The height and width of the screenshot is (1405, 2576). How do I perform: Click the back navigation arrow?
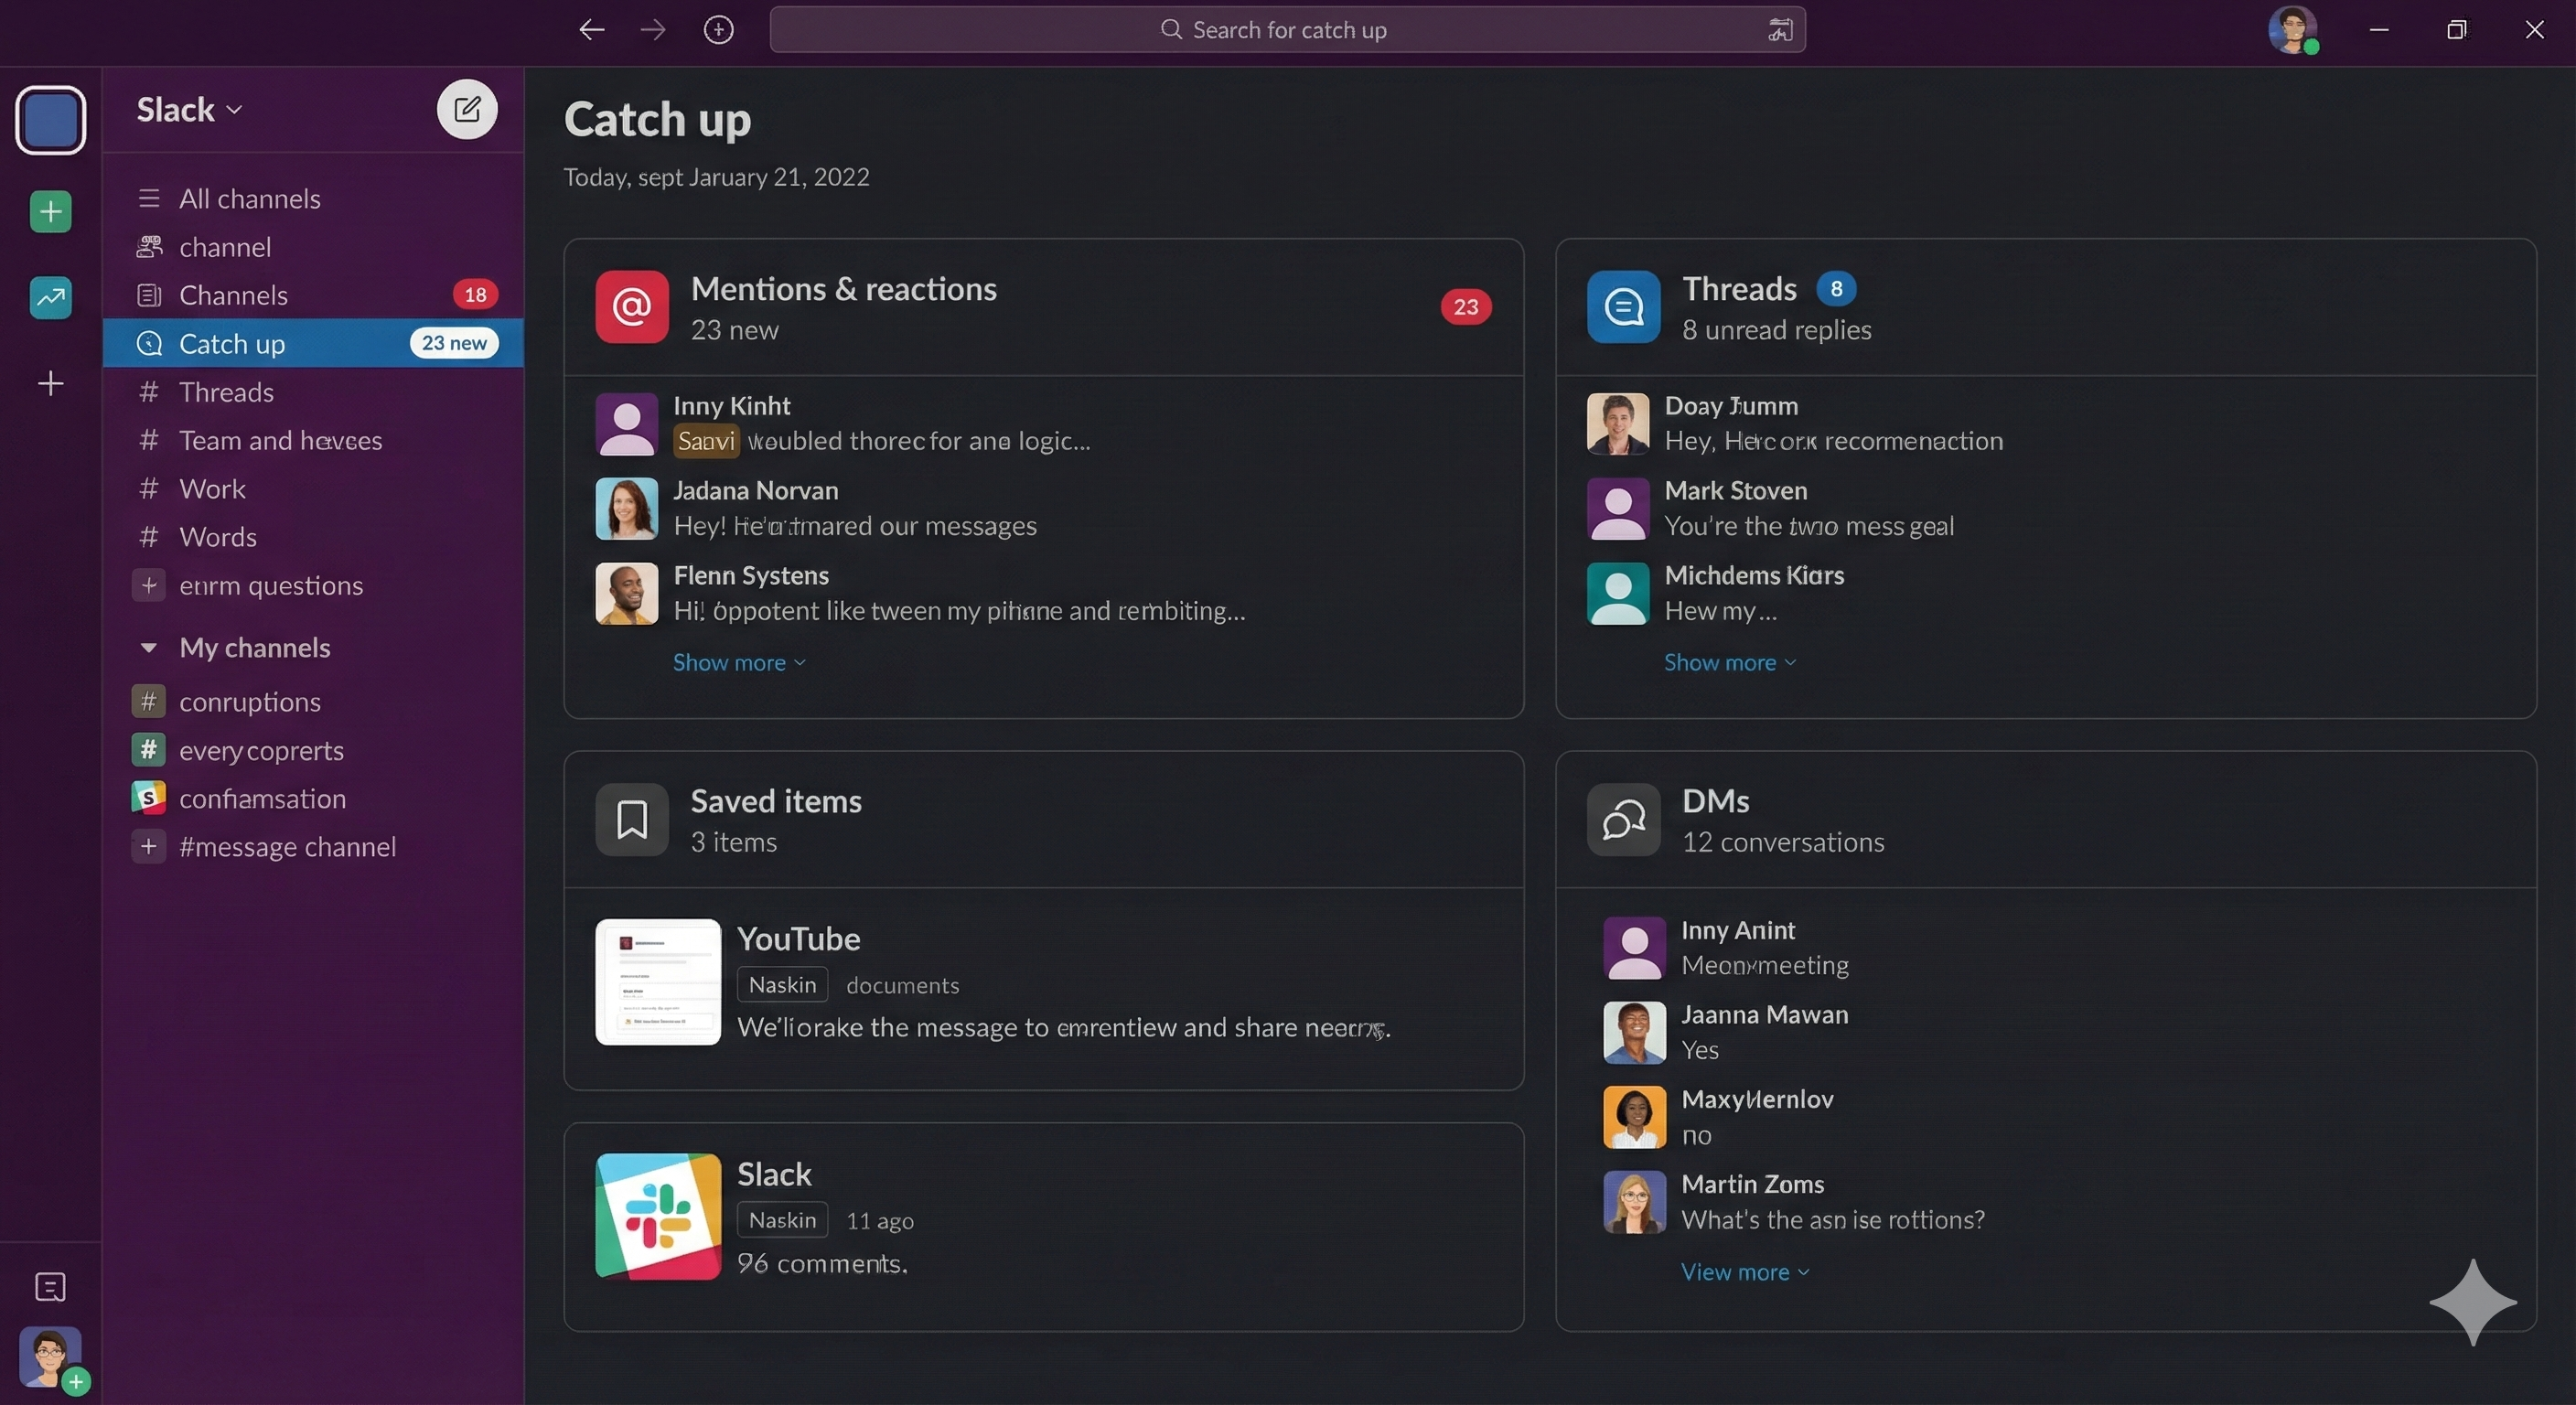coord(591,29)
